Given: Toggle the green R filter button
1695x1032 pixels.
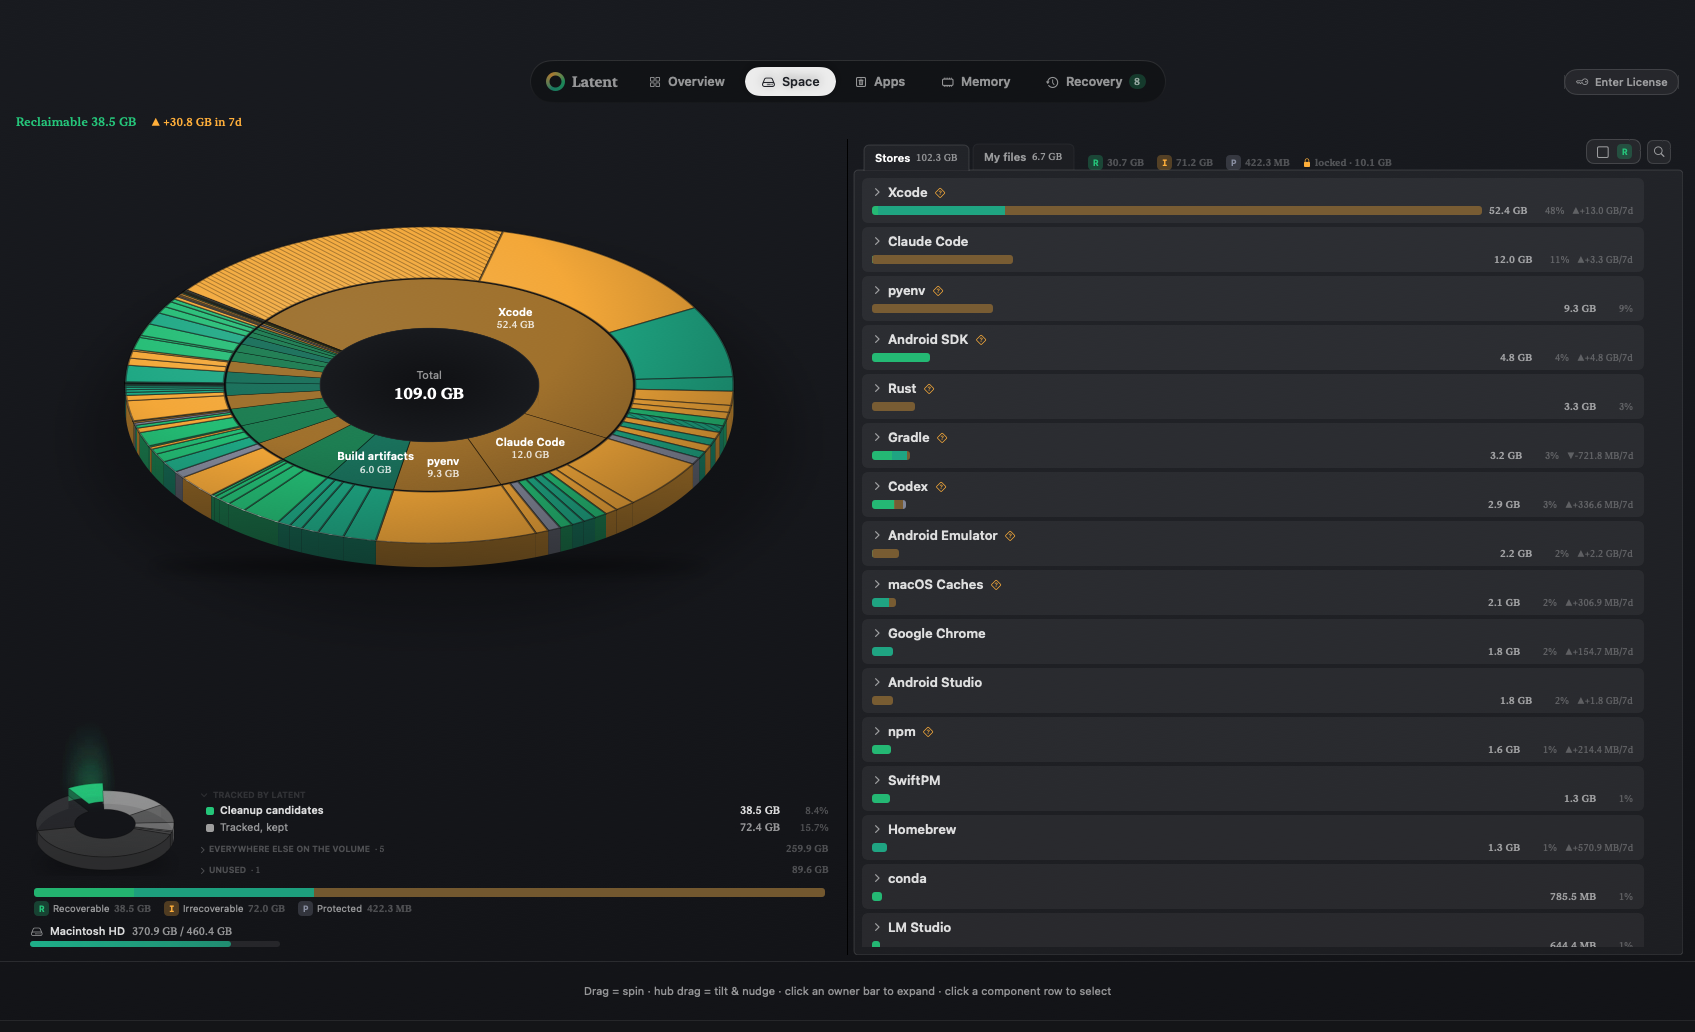Looking at the screenshot, I should pos(1624,152).
